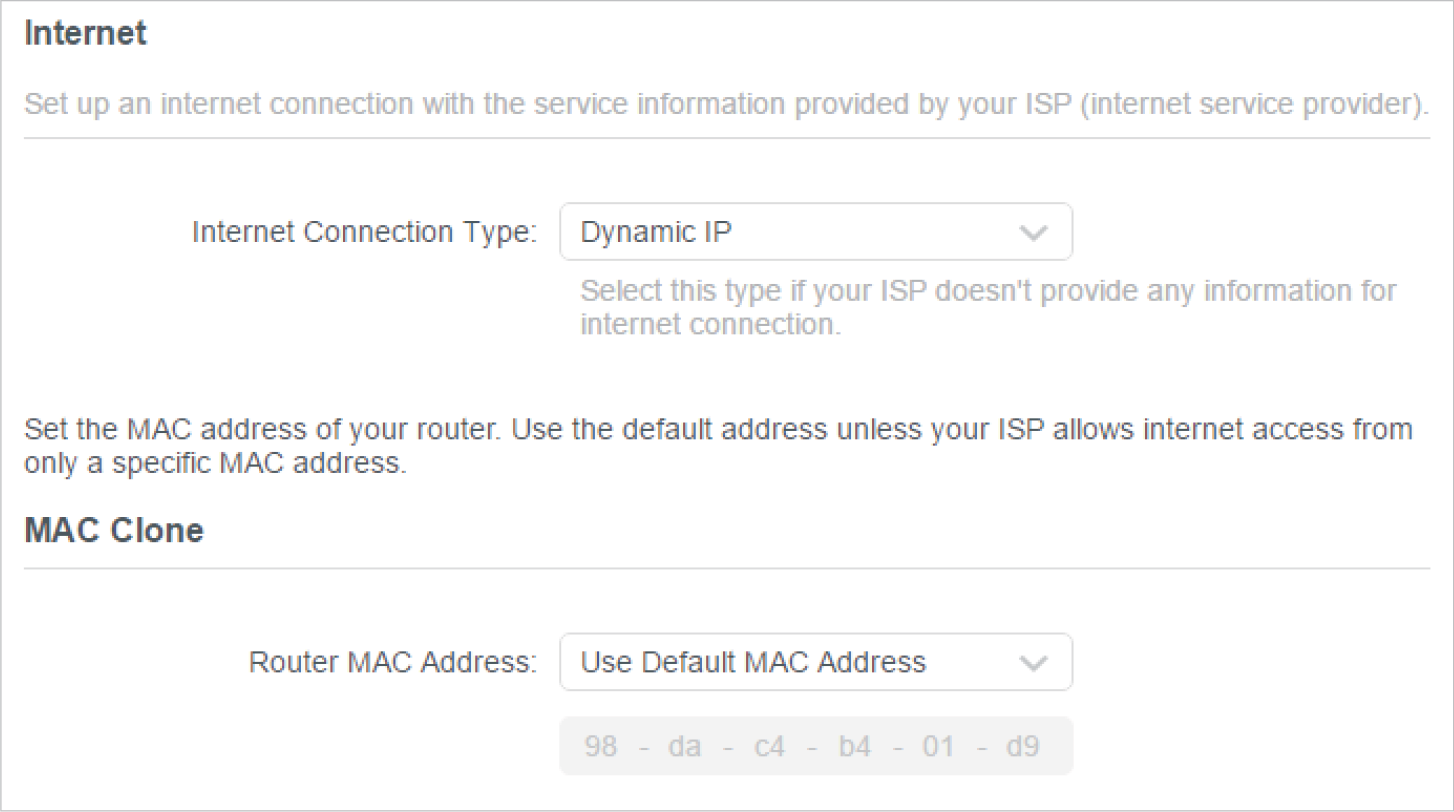Click the "Use Default MAC Address" selected value

(x=753, y=662)
